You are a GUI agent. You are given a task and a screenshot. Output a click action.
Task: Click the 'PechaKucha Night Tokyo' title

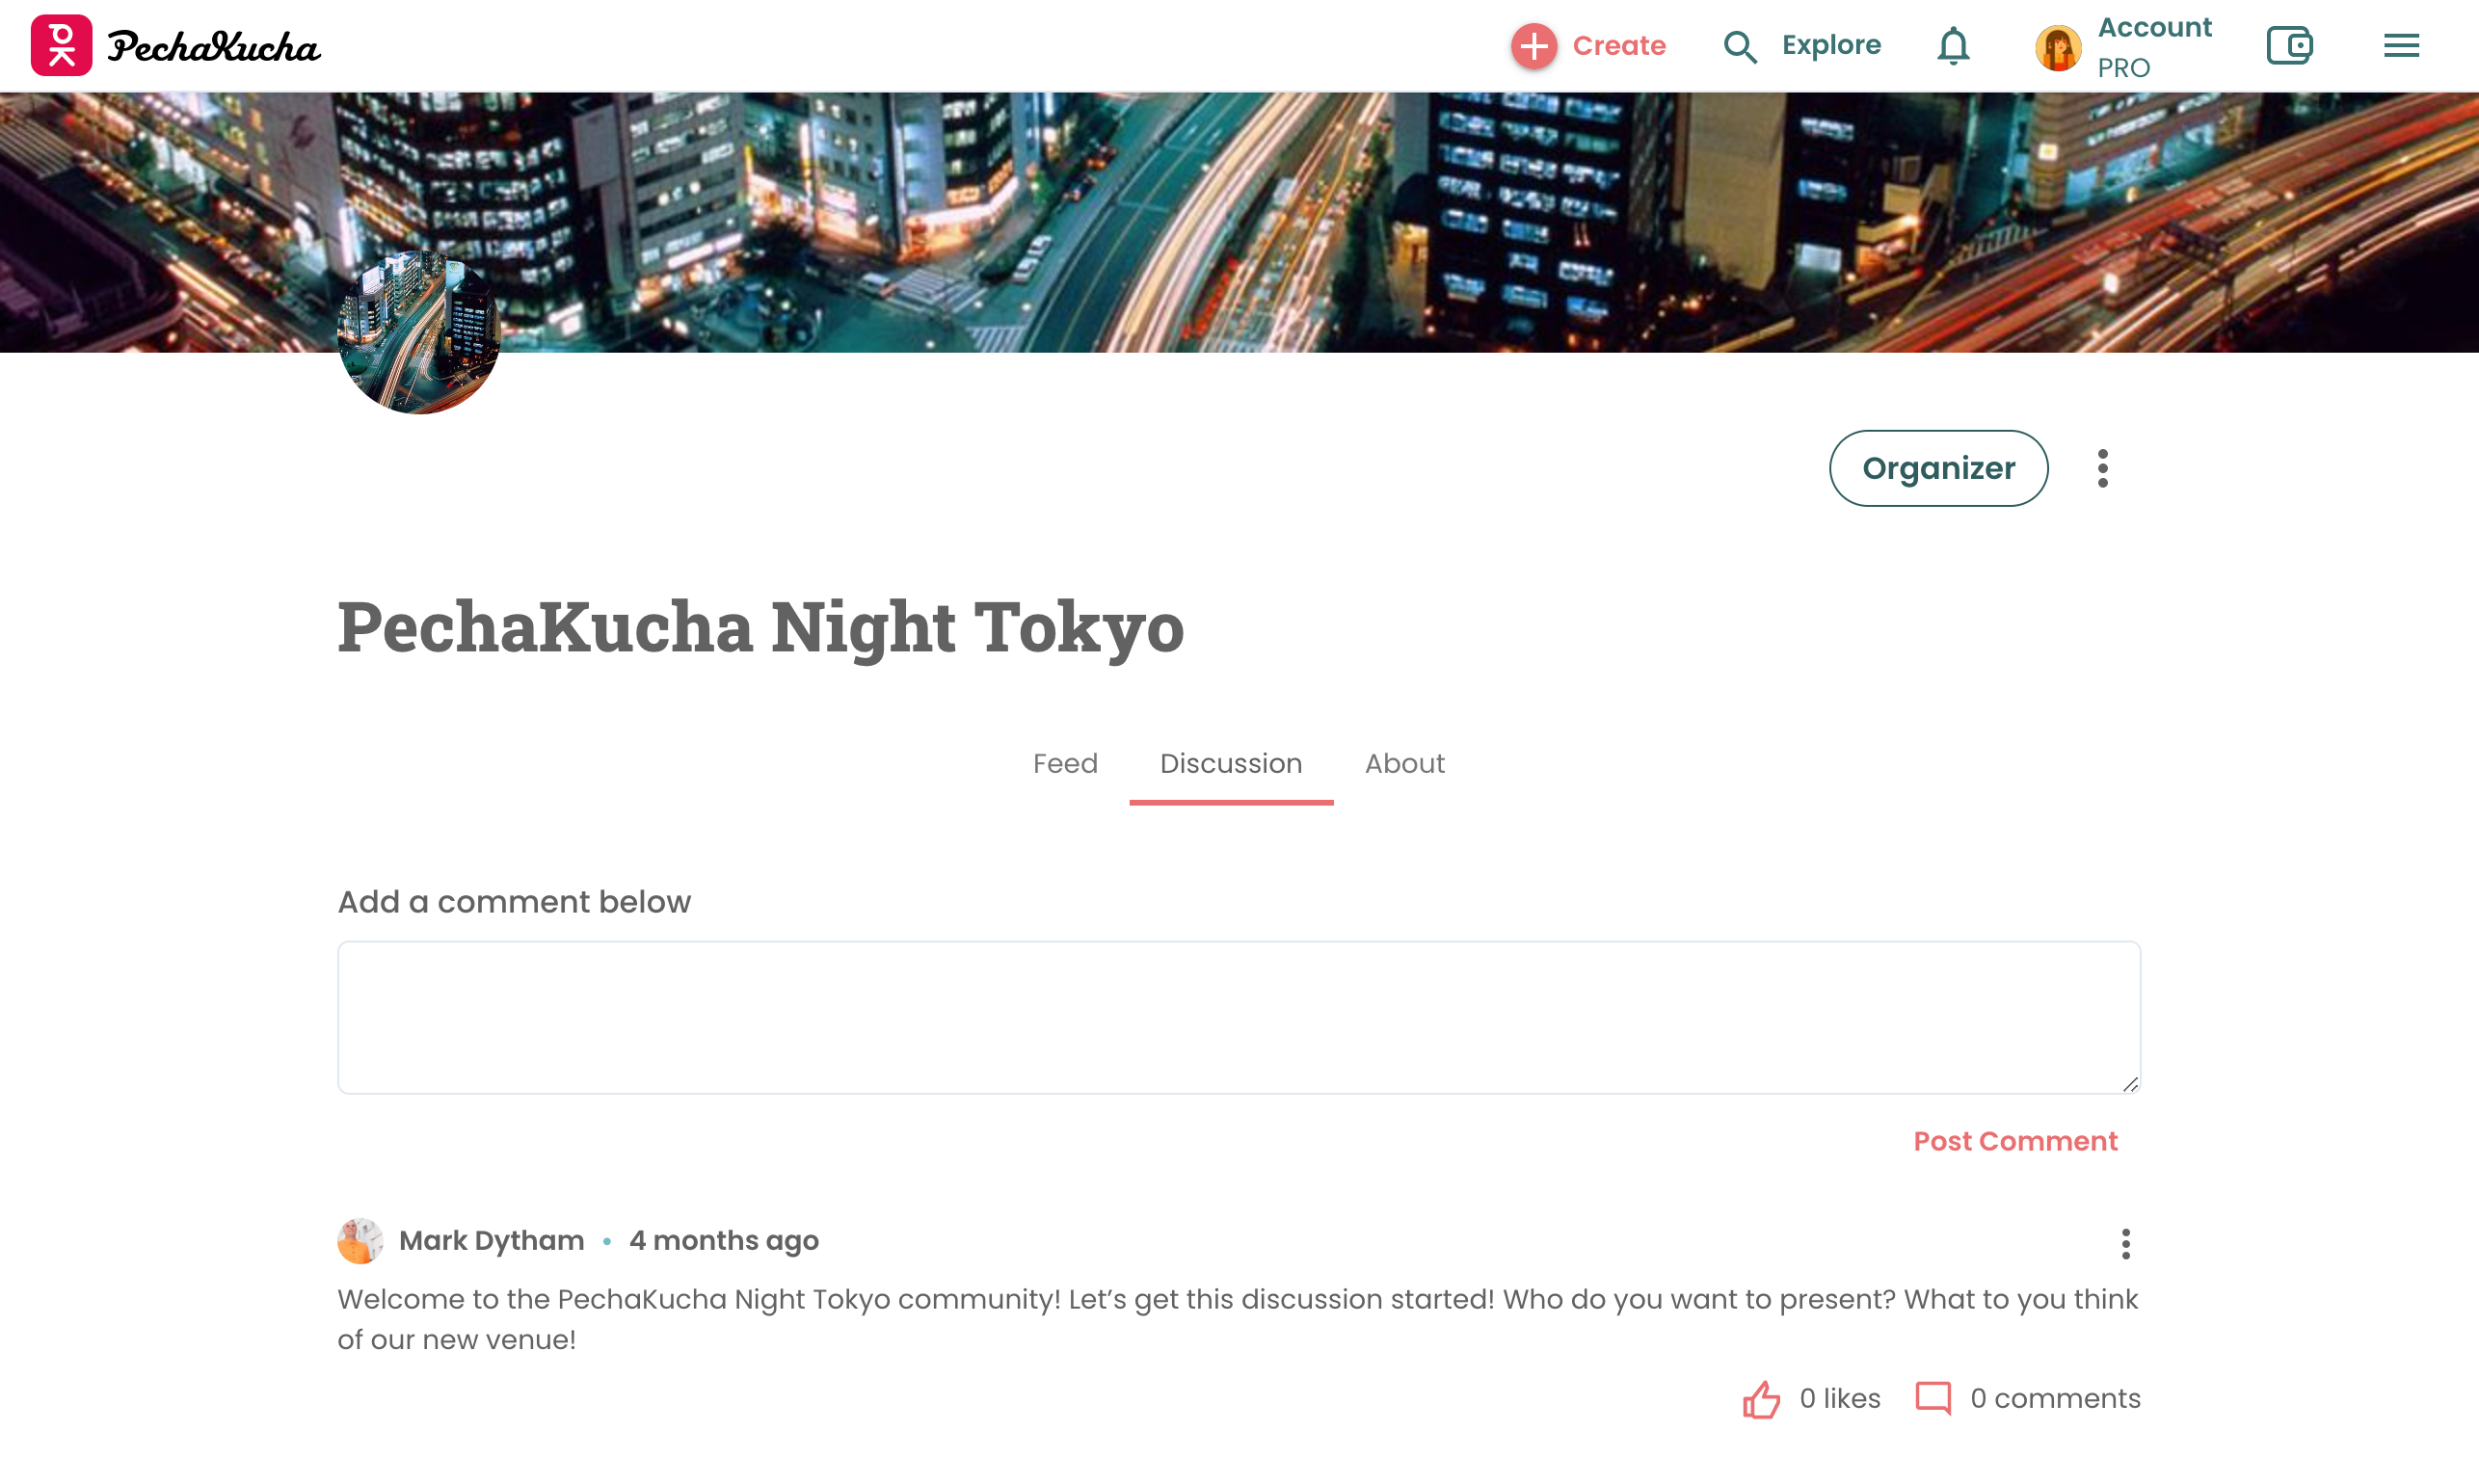(760, 627)
